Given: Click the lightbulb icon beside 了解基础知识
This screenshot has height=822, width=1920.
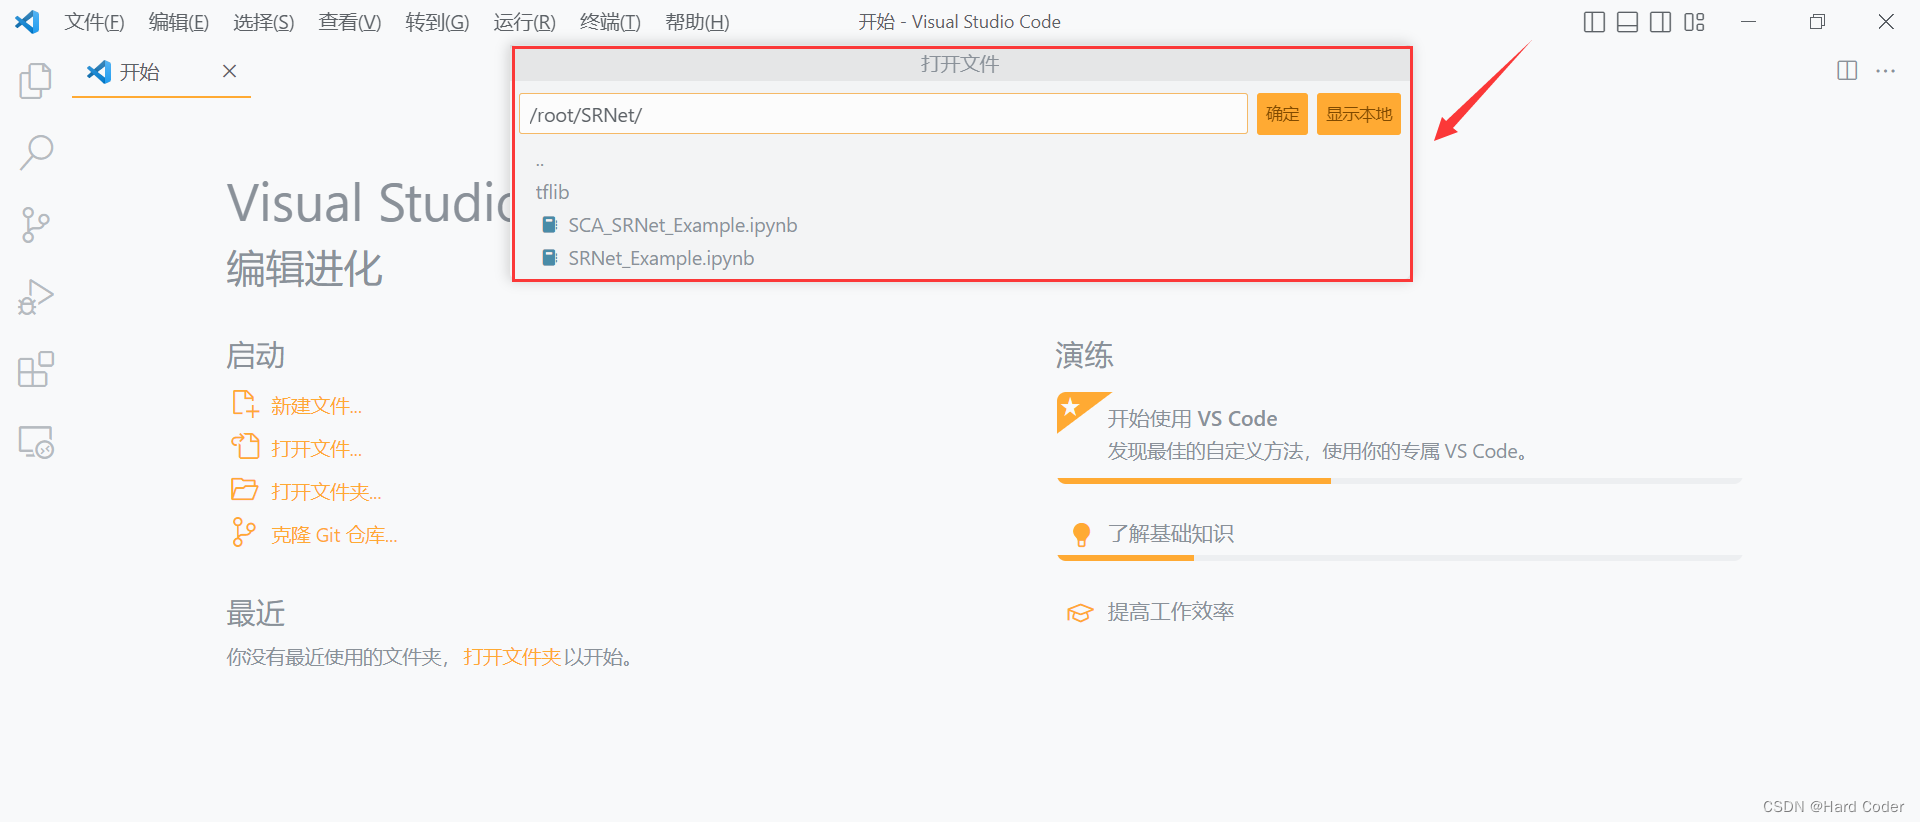Looking at the screenshot, I should (x=1081, y=535).
